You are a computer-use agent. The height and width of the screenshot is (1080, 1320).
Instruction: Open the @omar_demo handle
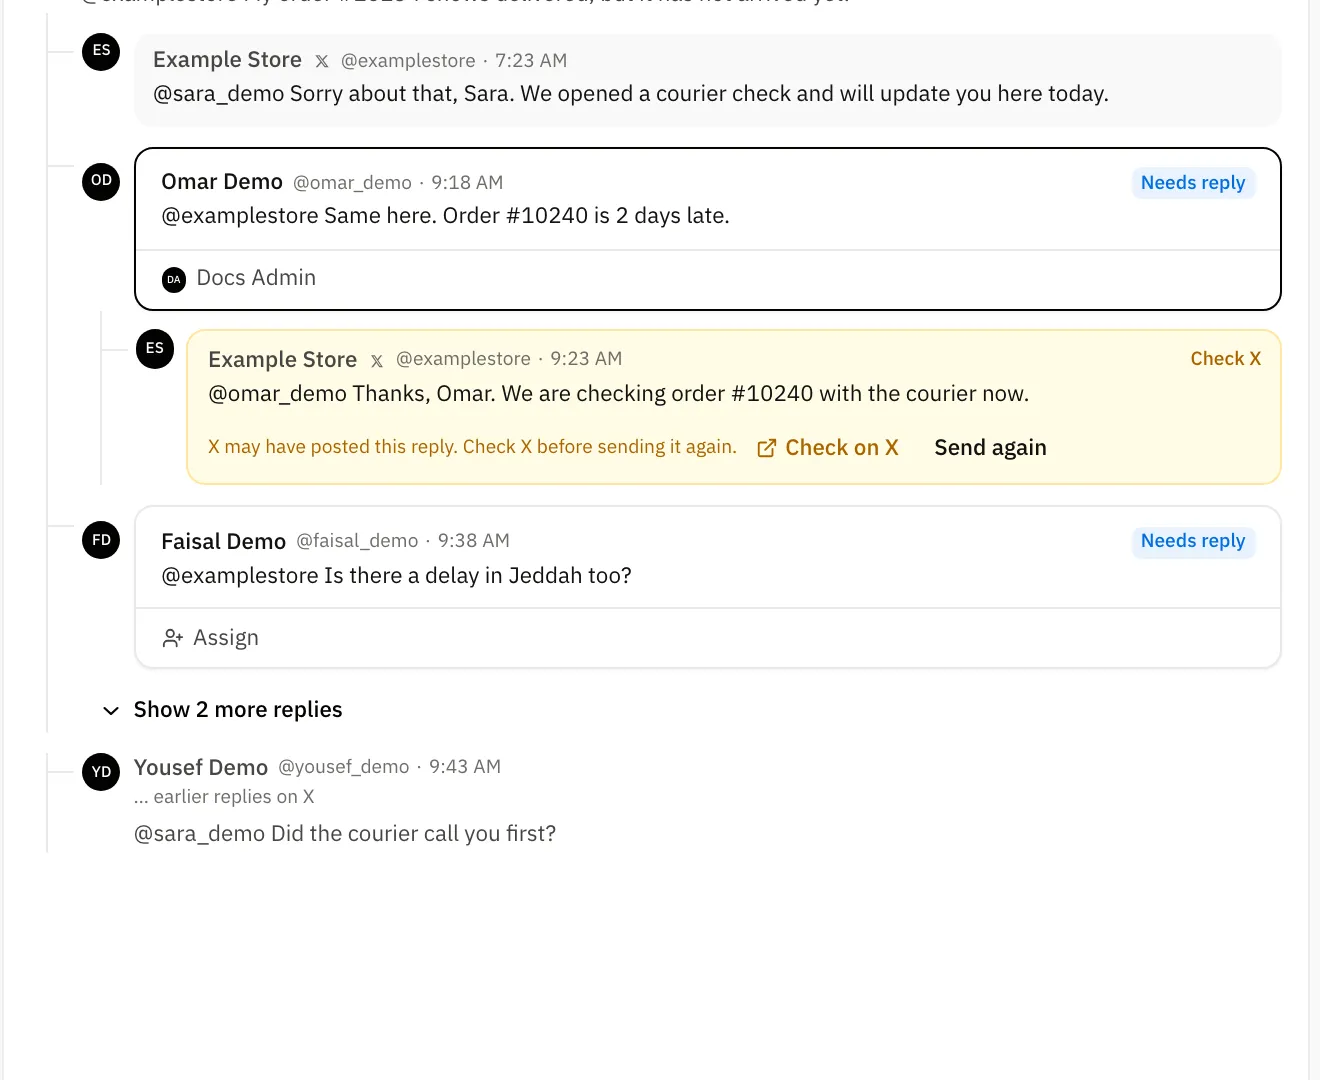click(x=352, y=183)
